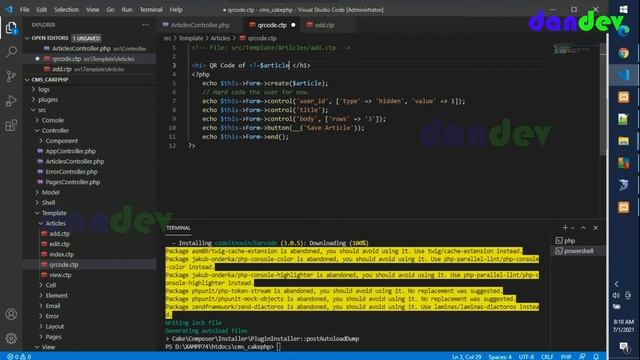Expand the logs folder
Screen dimensions: 640x360
click(44, 89)
